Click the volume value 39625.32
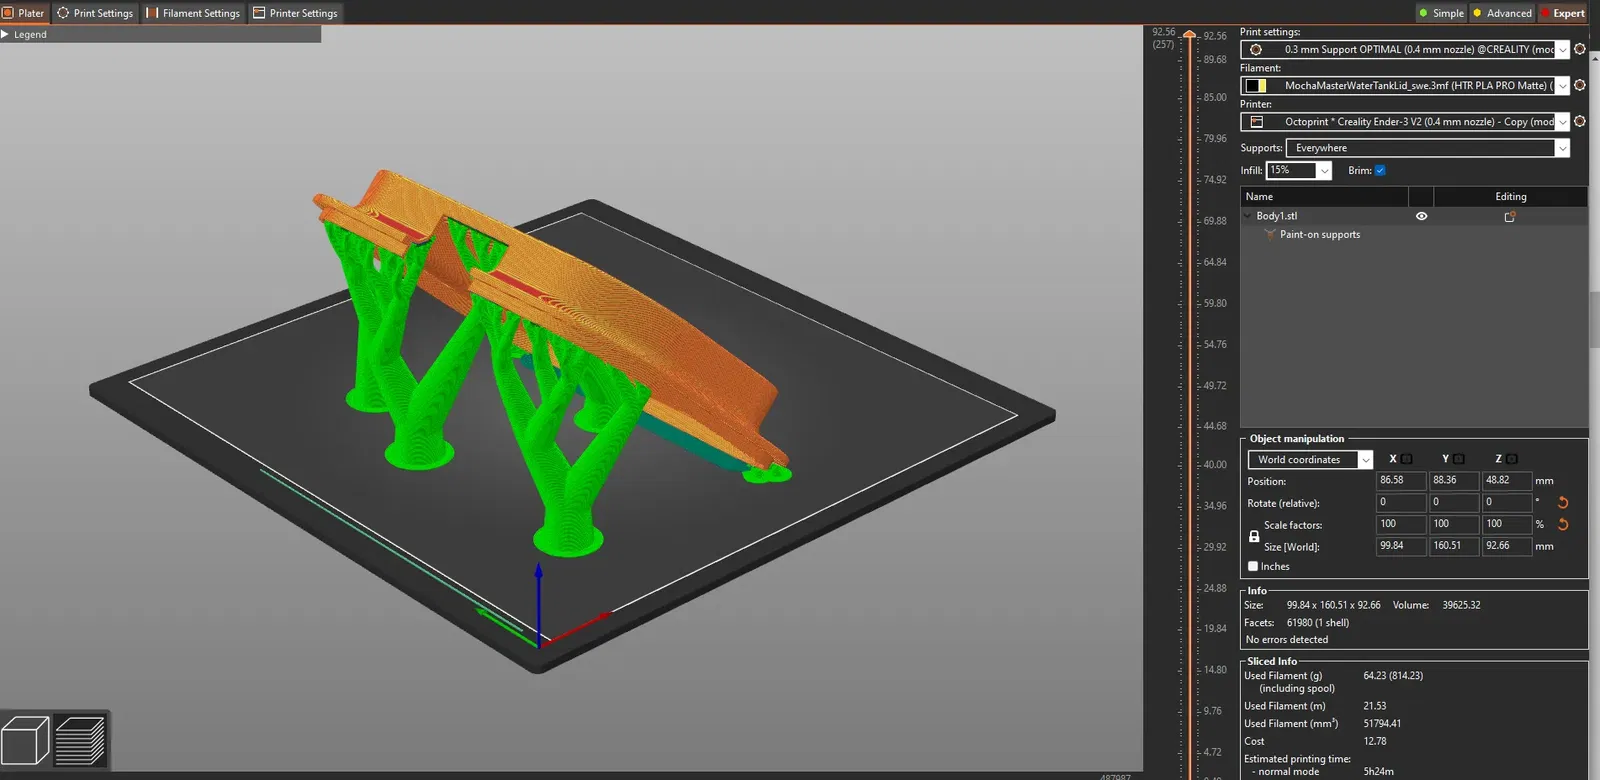Image resolution: width=1600 pixels, height=780 pixels. (x=1461, y=605)
